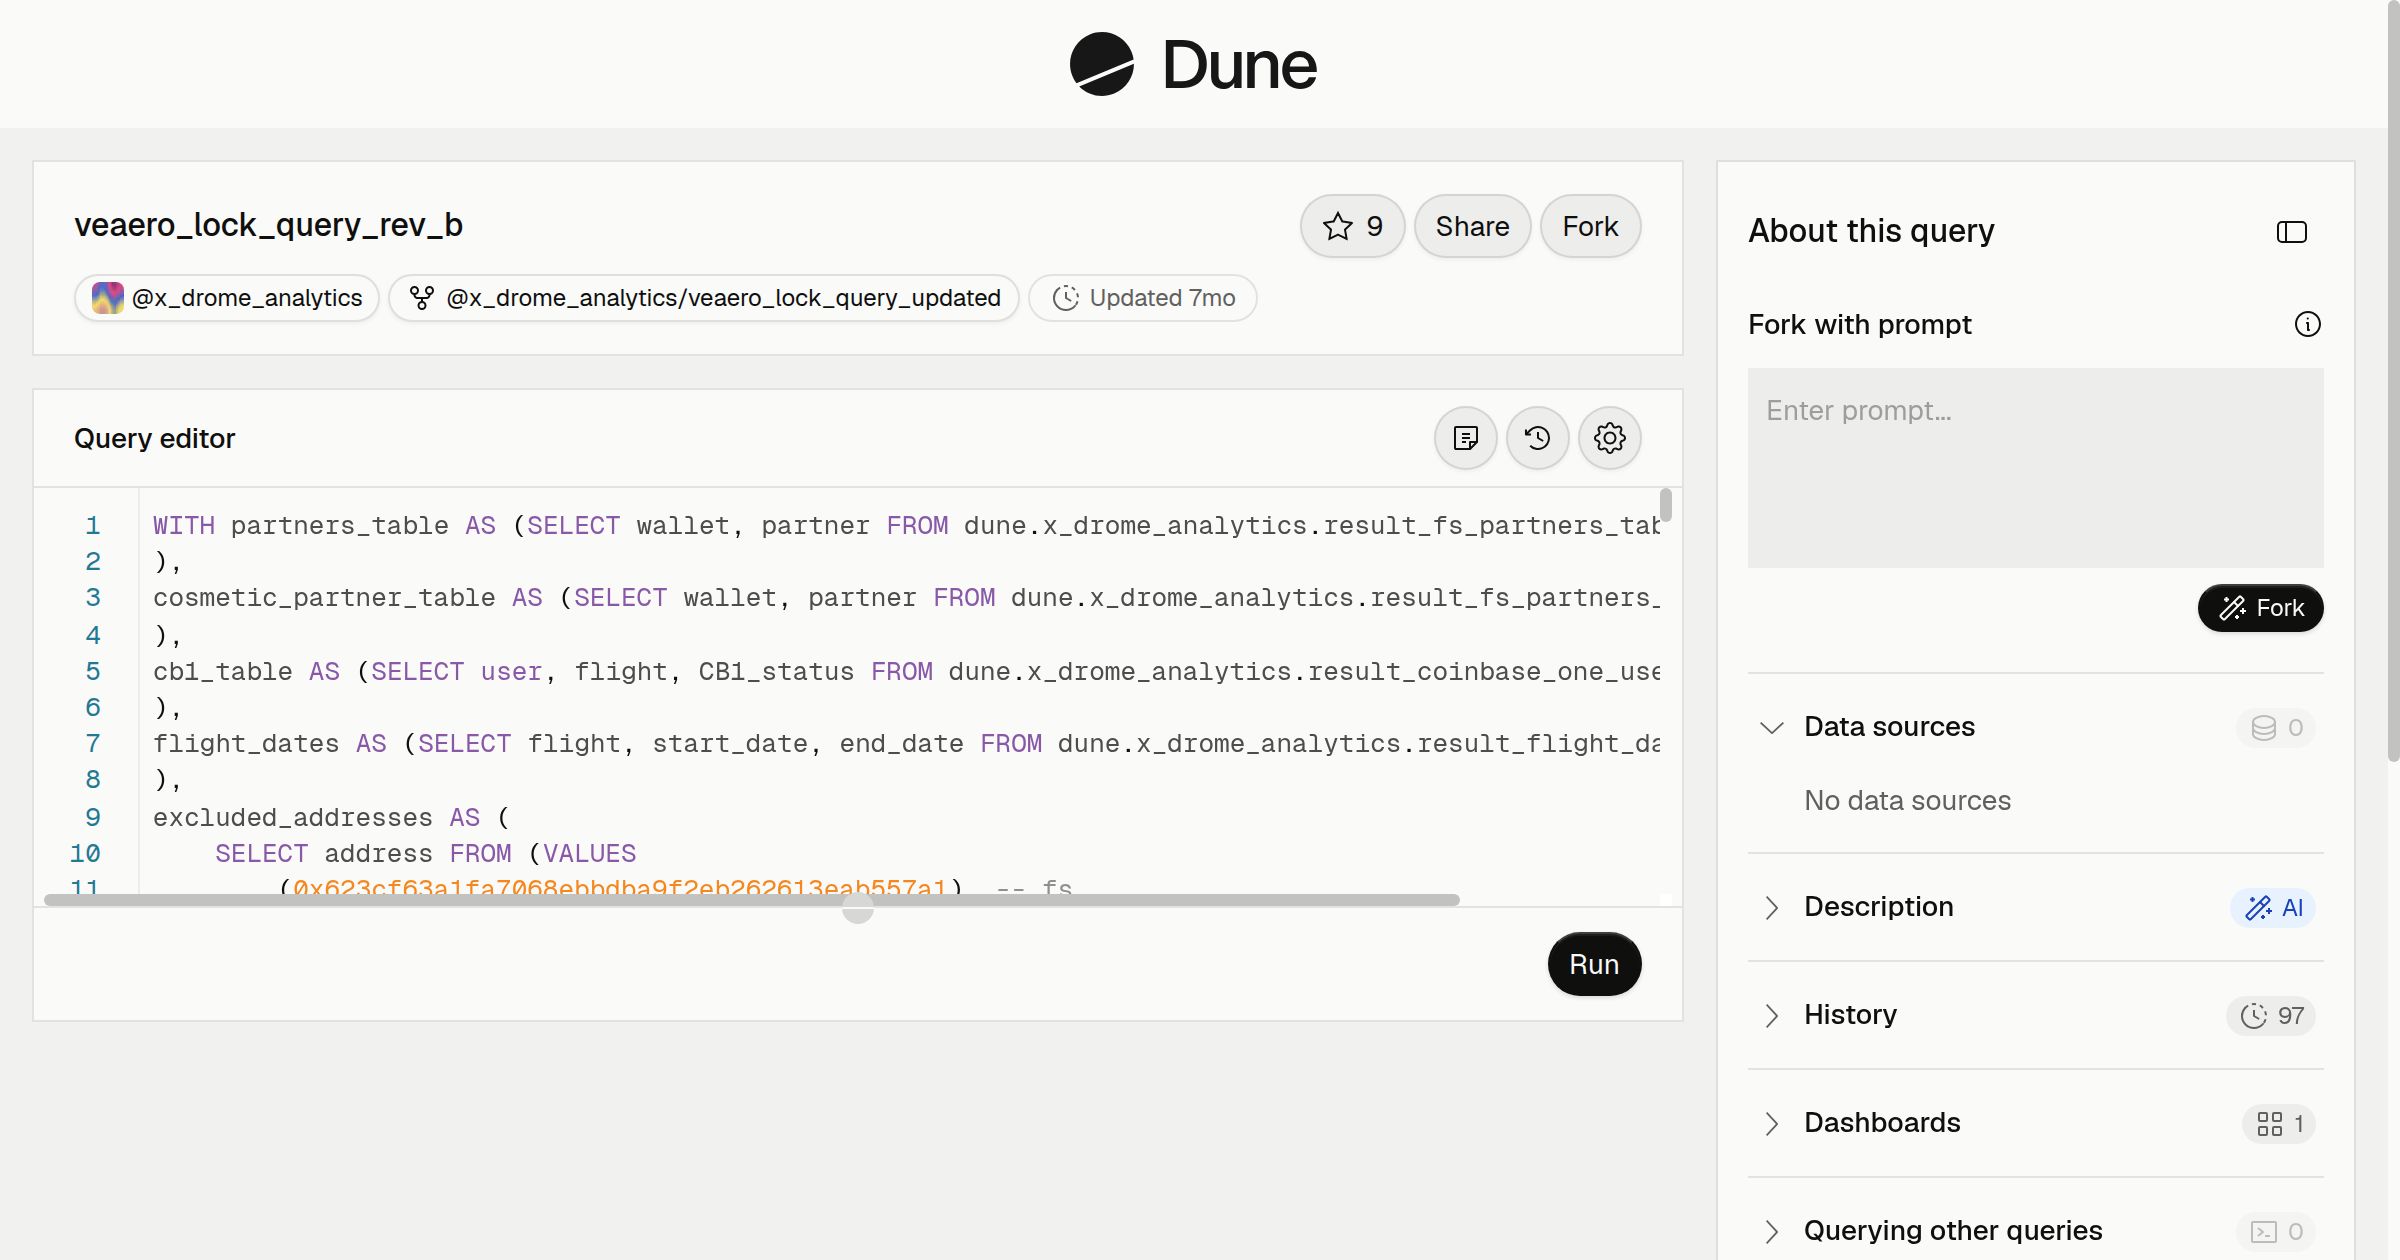Viewport: 2400px width, 1260px height.
Task: Click the editor horizontal scrollbar
Action: [752, 900]
